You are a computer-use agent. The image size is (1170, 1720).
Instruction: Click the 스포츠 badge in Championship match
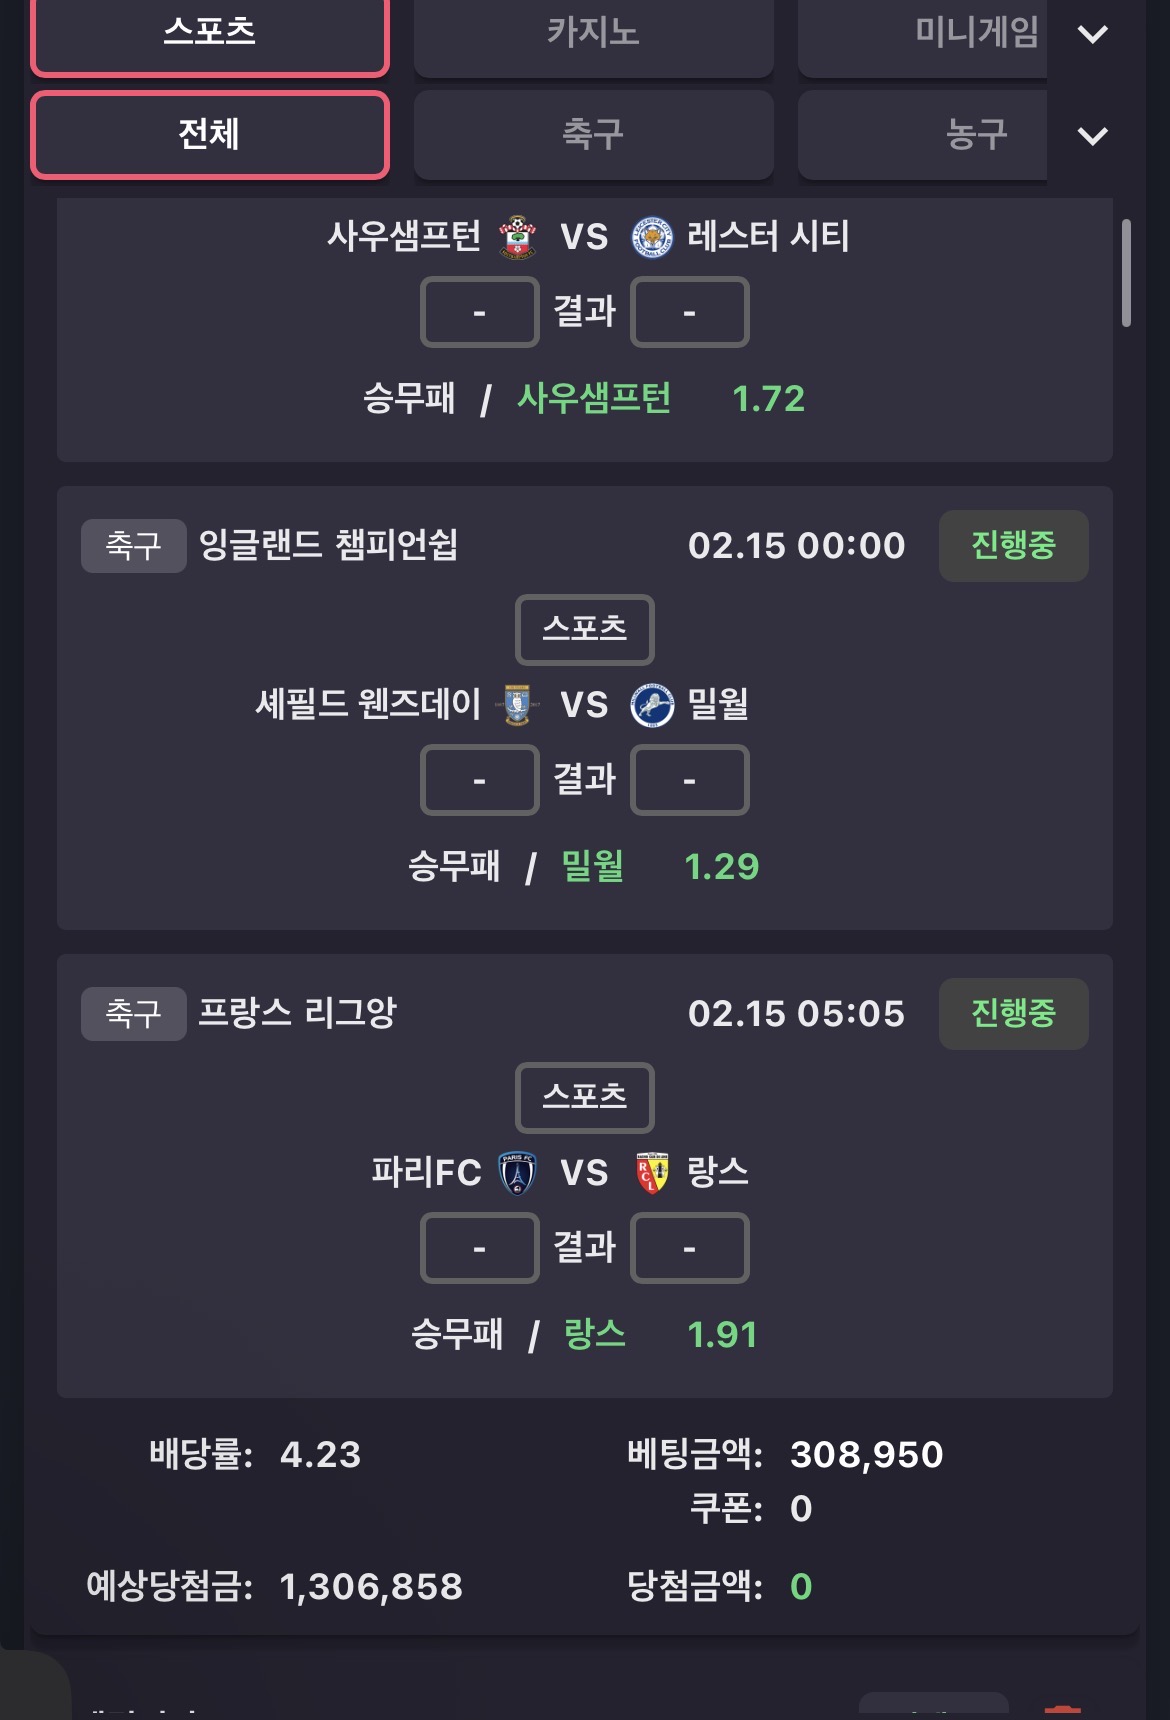tap(585, 629)
